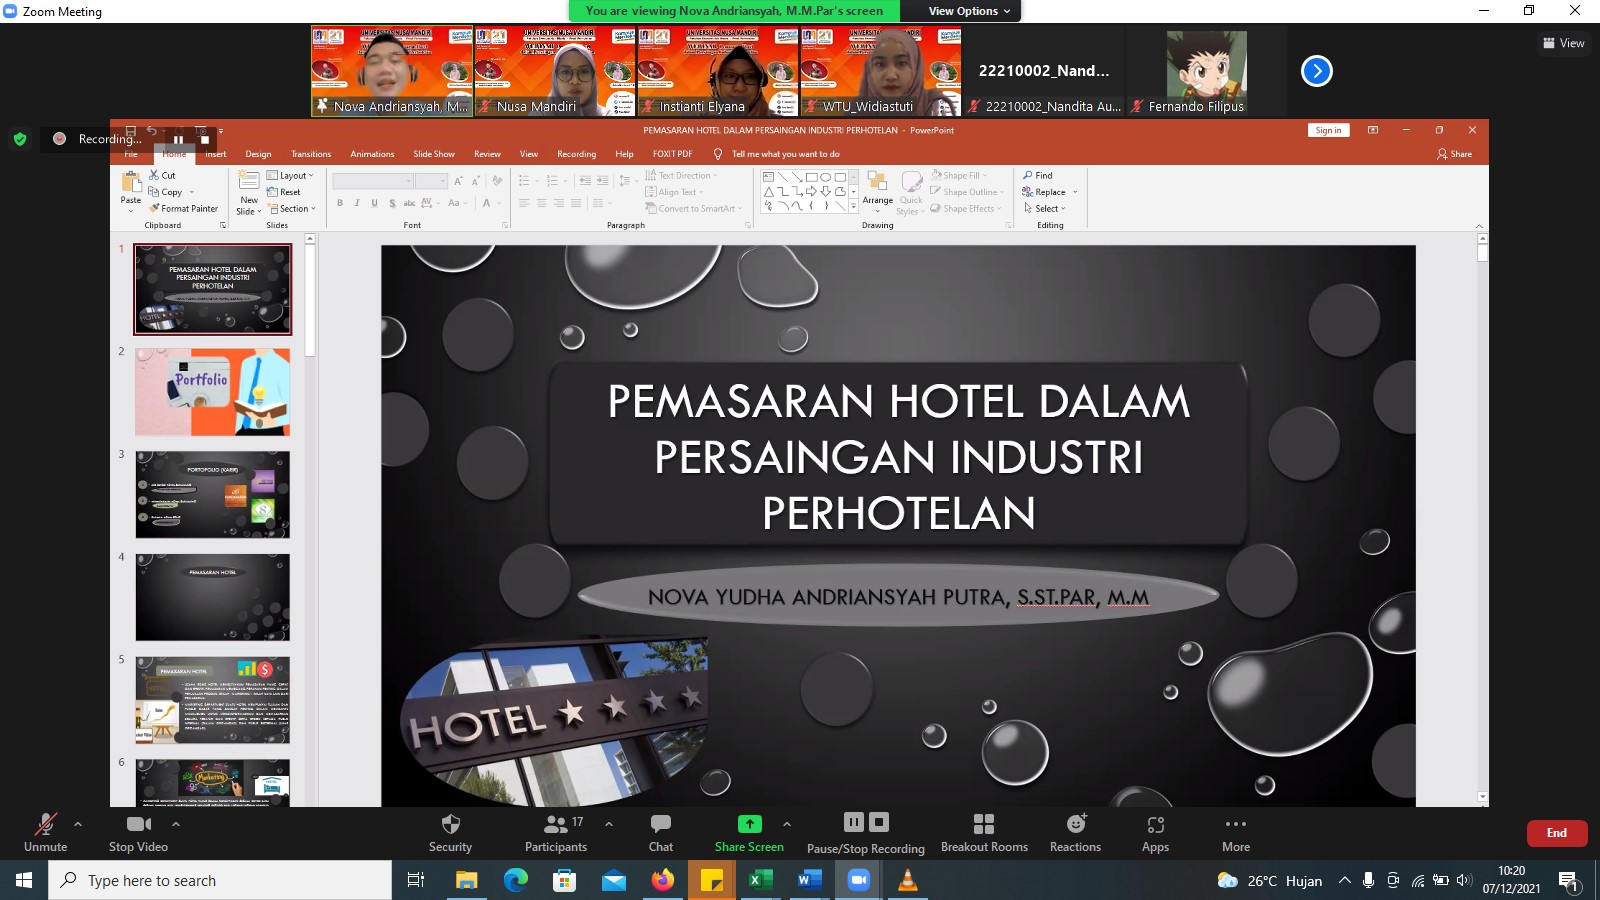Unmute the microphone in Zoom
Screen dimensions: 1600x900
[x=46, y=832]
